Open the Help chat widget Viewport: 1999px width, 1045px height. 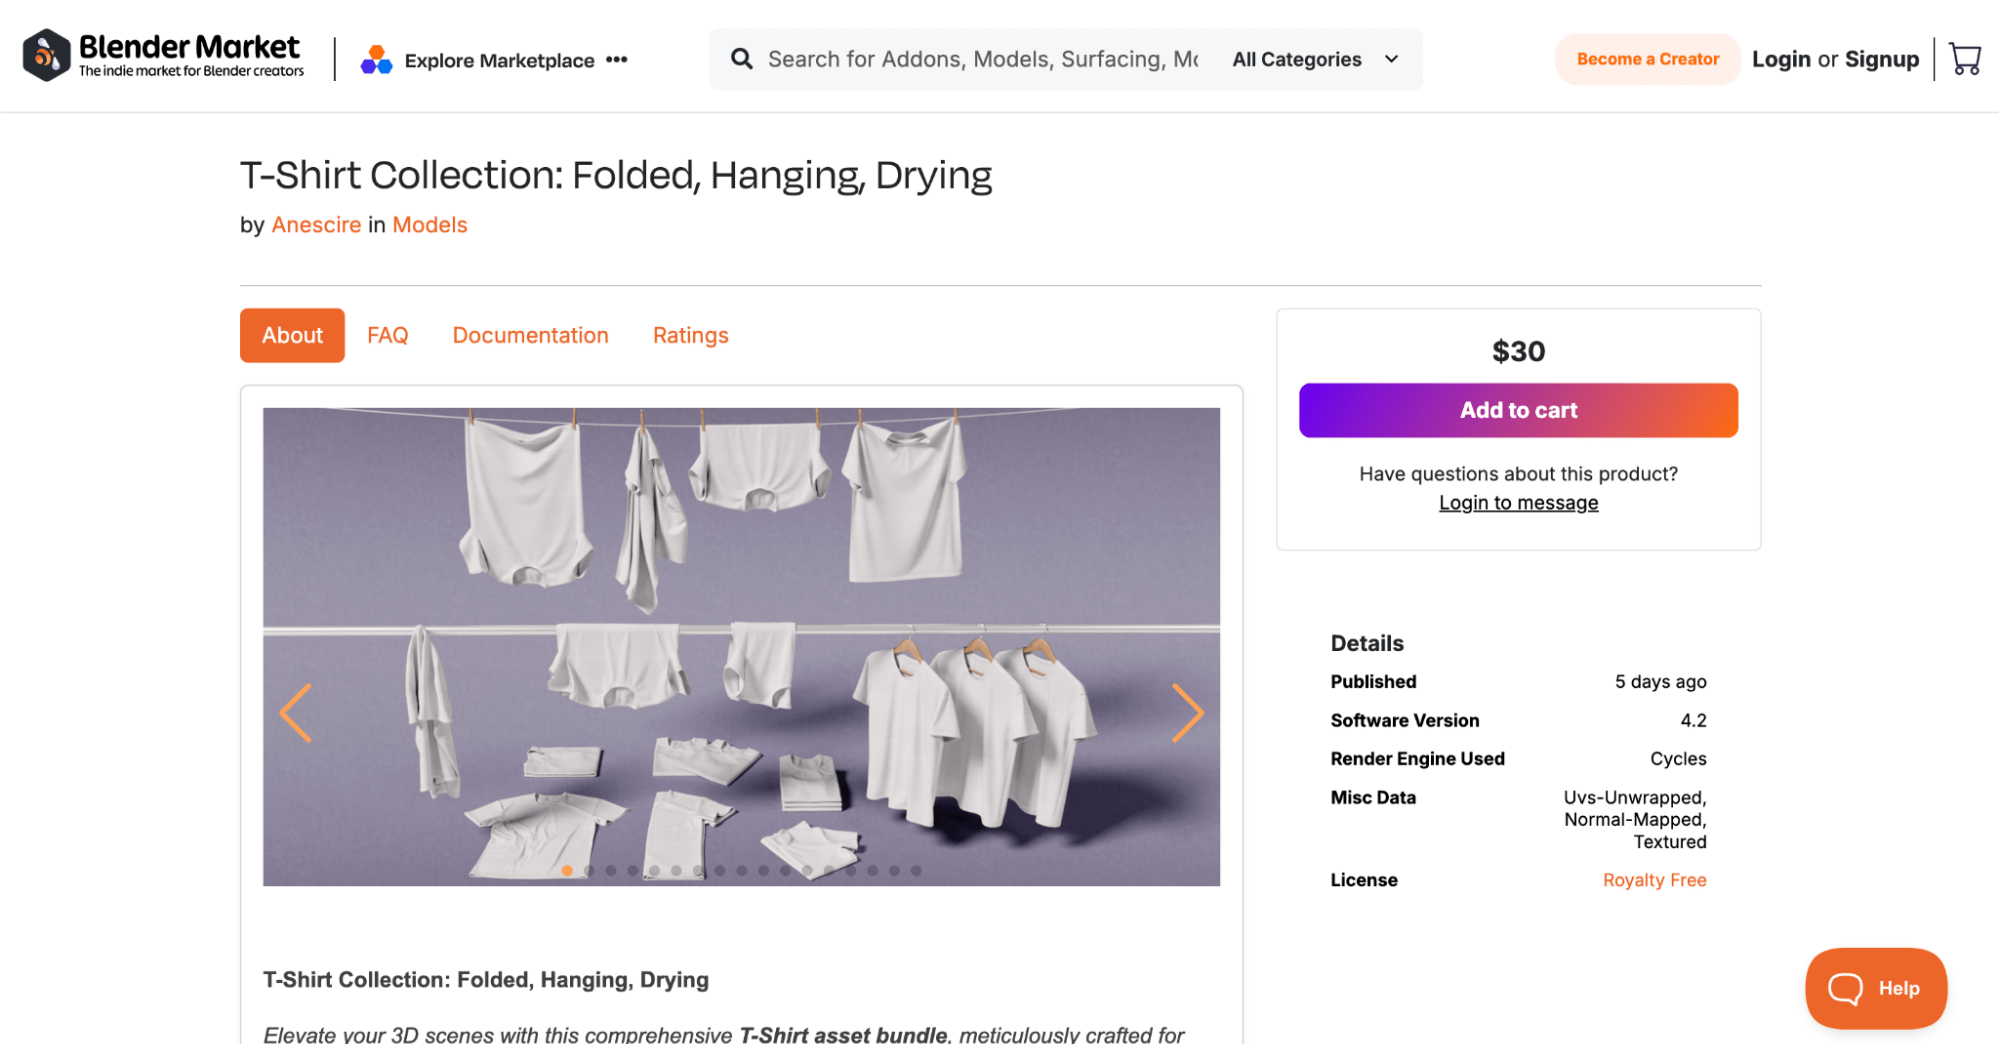(1875, 988)
